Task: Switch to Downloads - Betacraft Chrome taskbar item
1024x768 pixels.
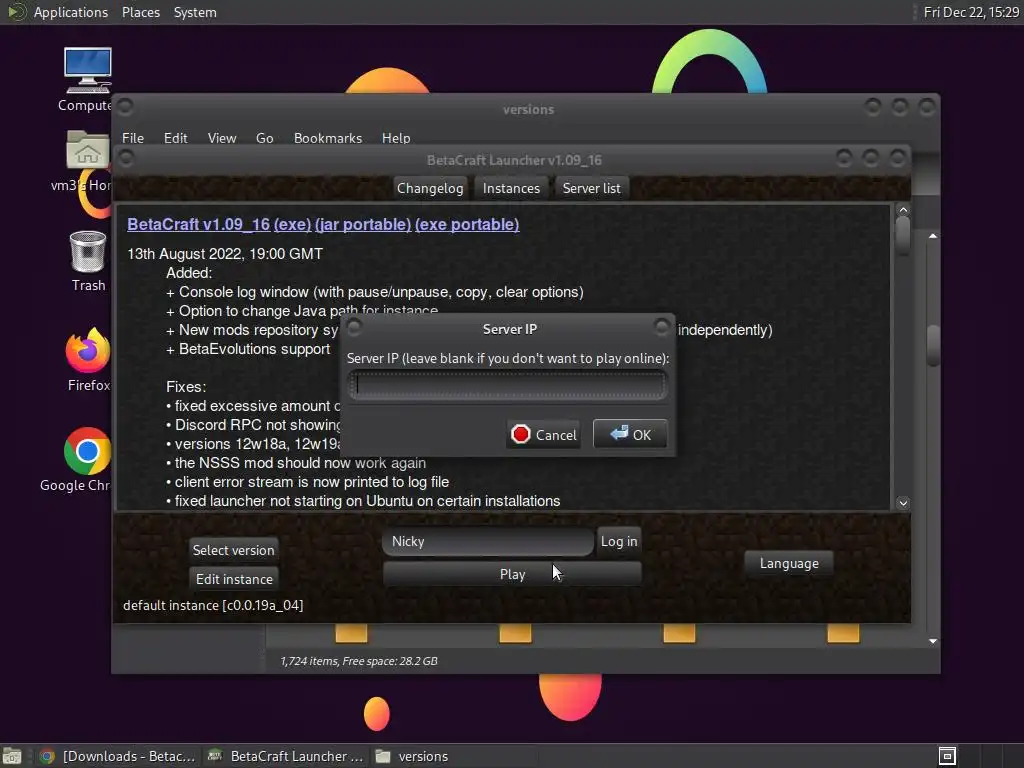Action: [118, 756]
